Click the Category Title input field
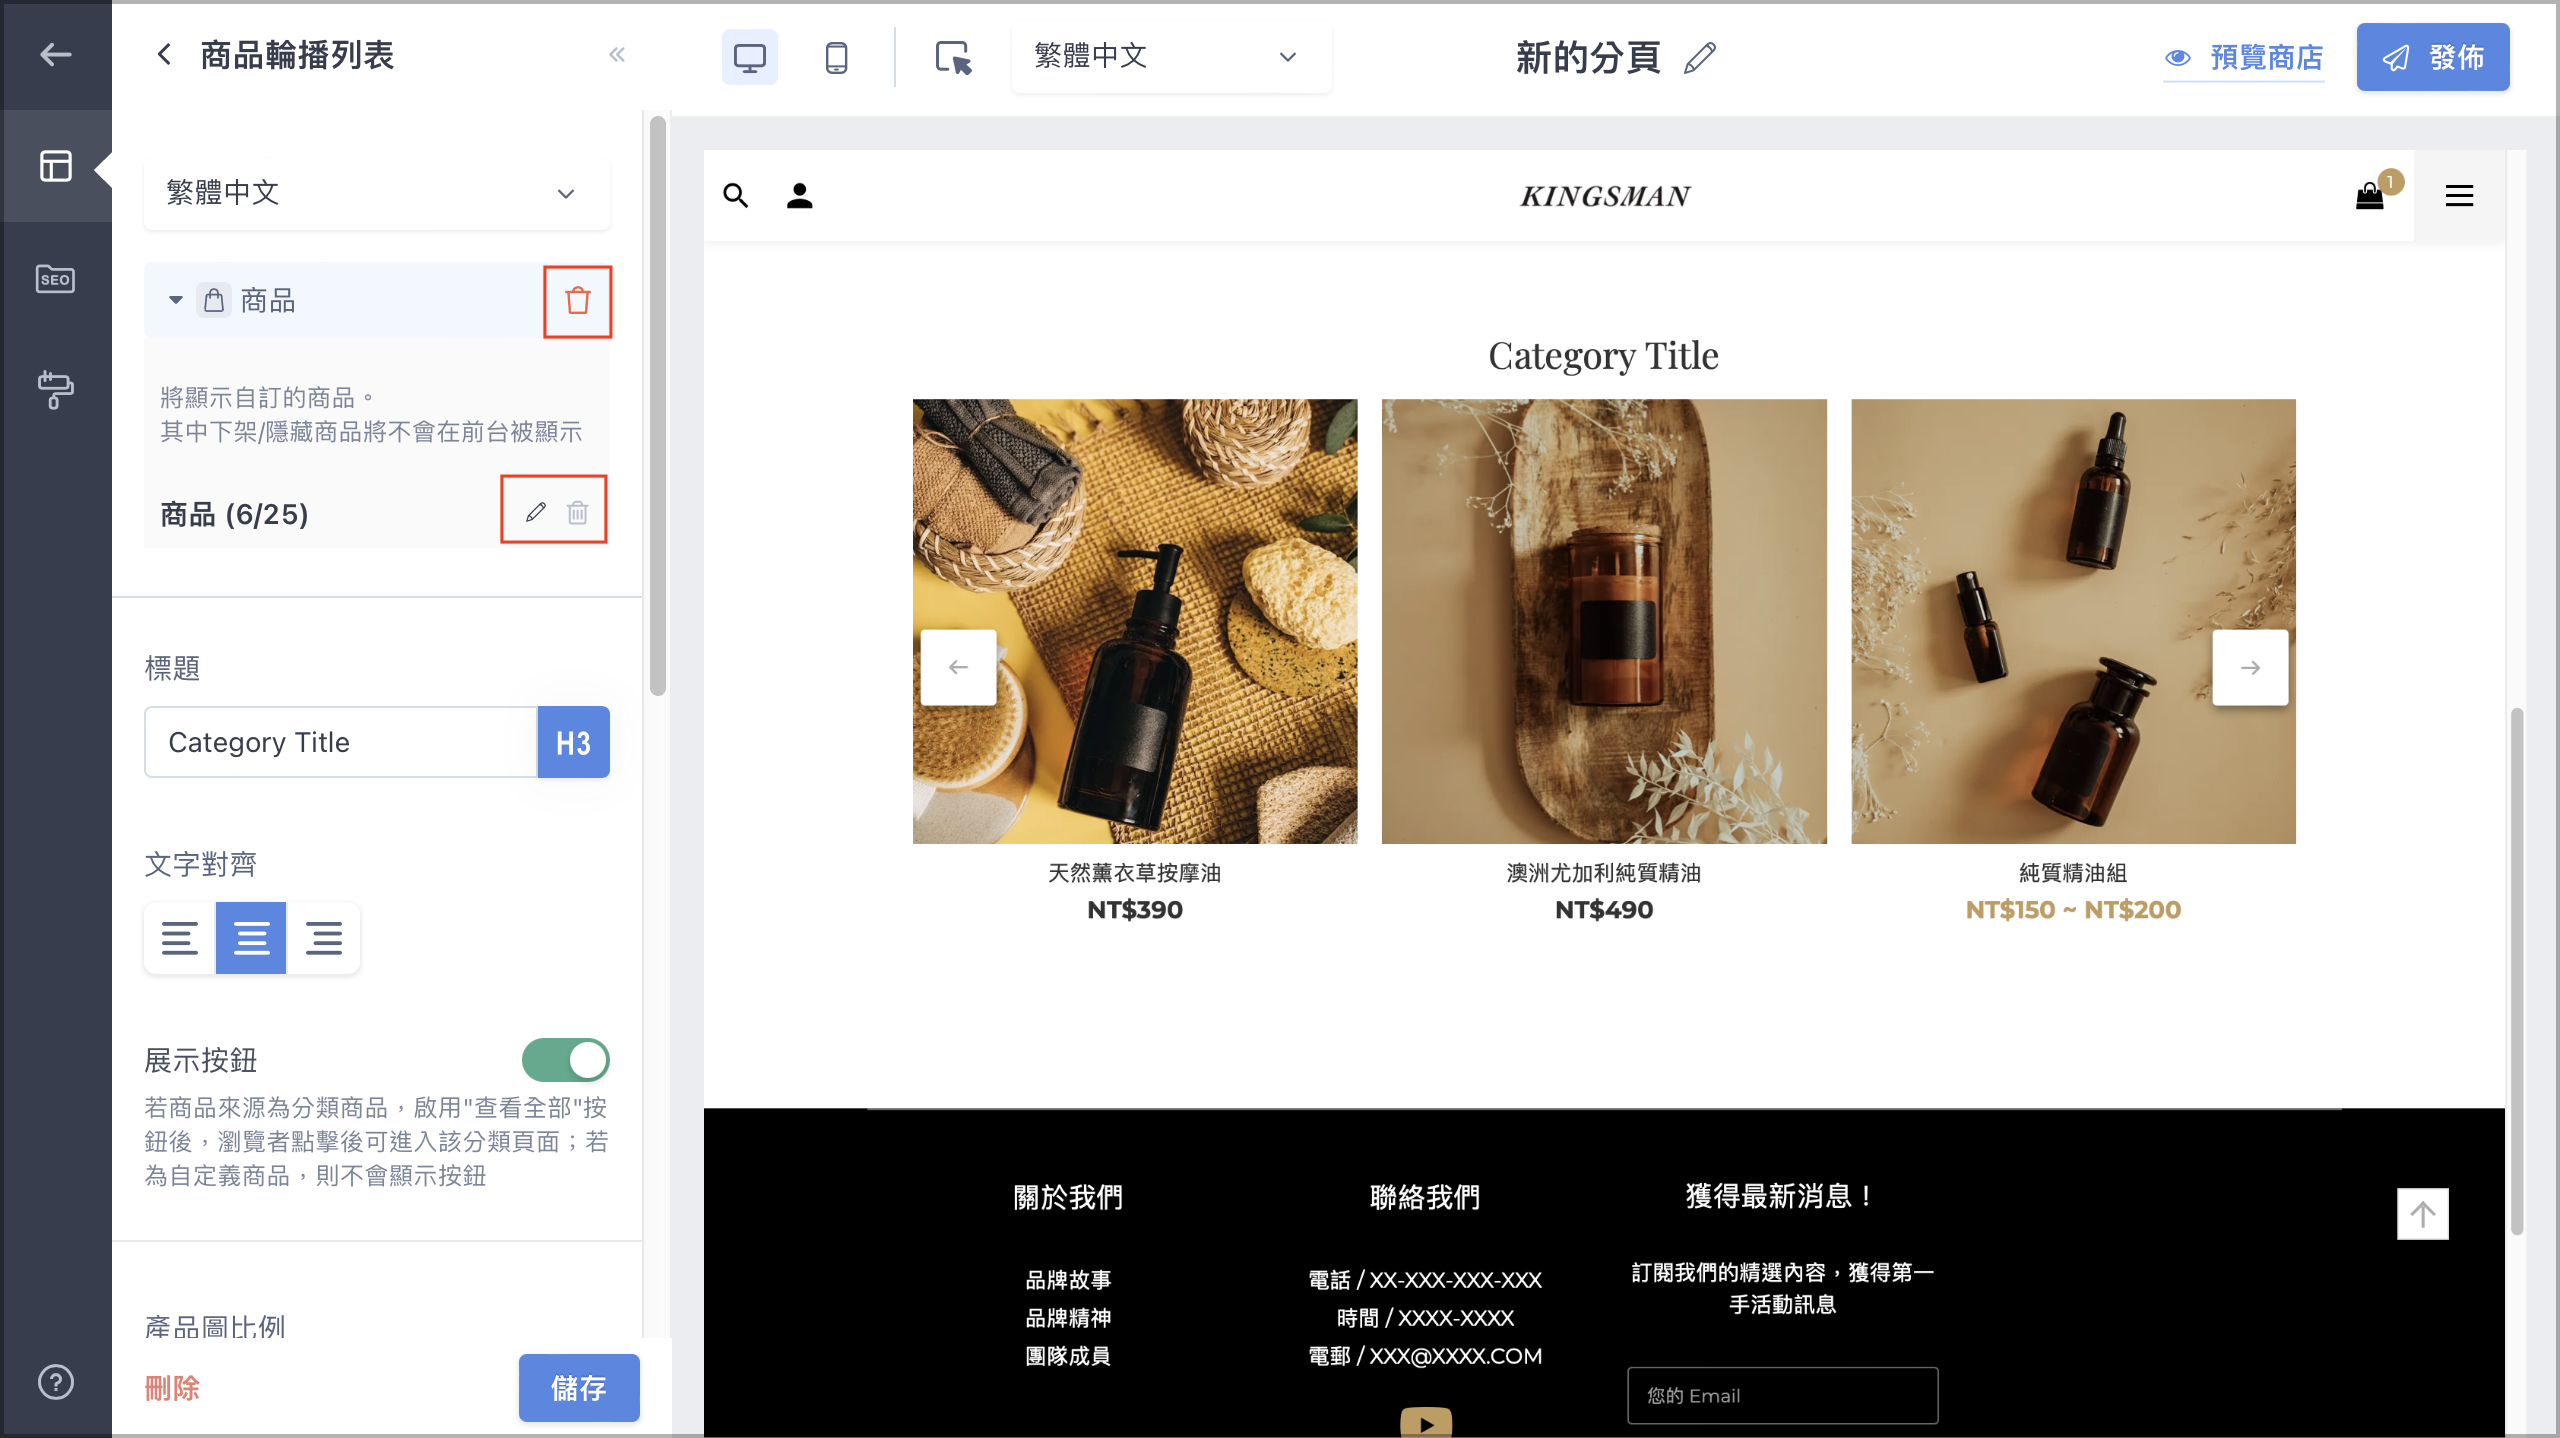Viewport: 2560px width, 1438px height. (341, 742)
